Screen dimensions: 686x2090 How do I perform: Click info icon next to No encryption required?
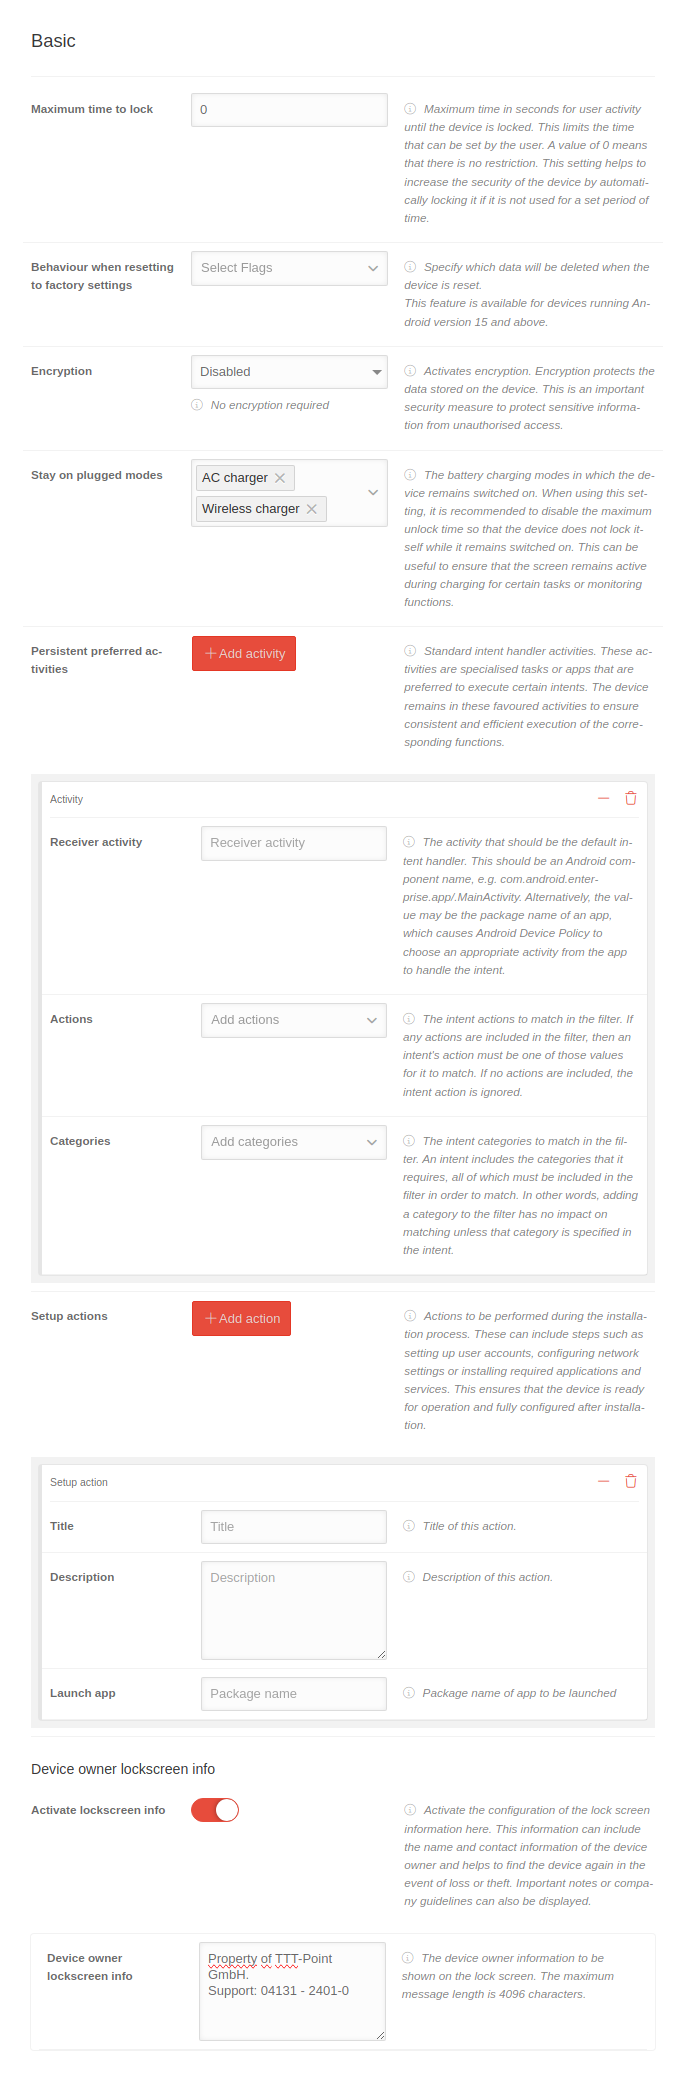tap(197, 405)
